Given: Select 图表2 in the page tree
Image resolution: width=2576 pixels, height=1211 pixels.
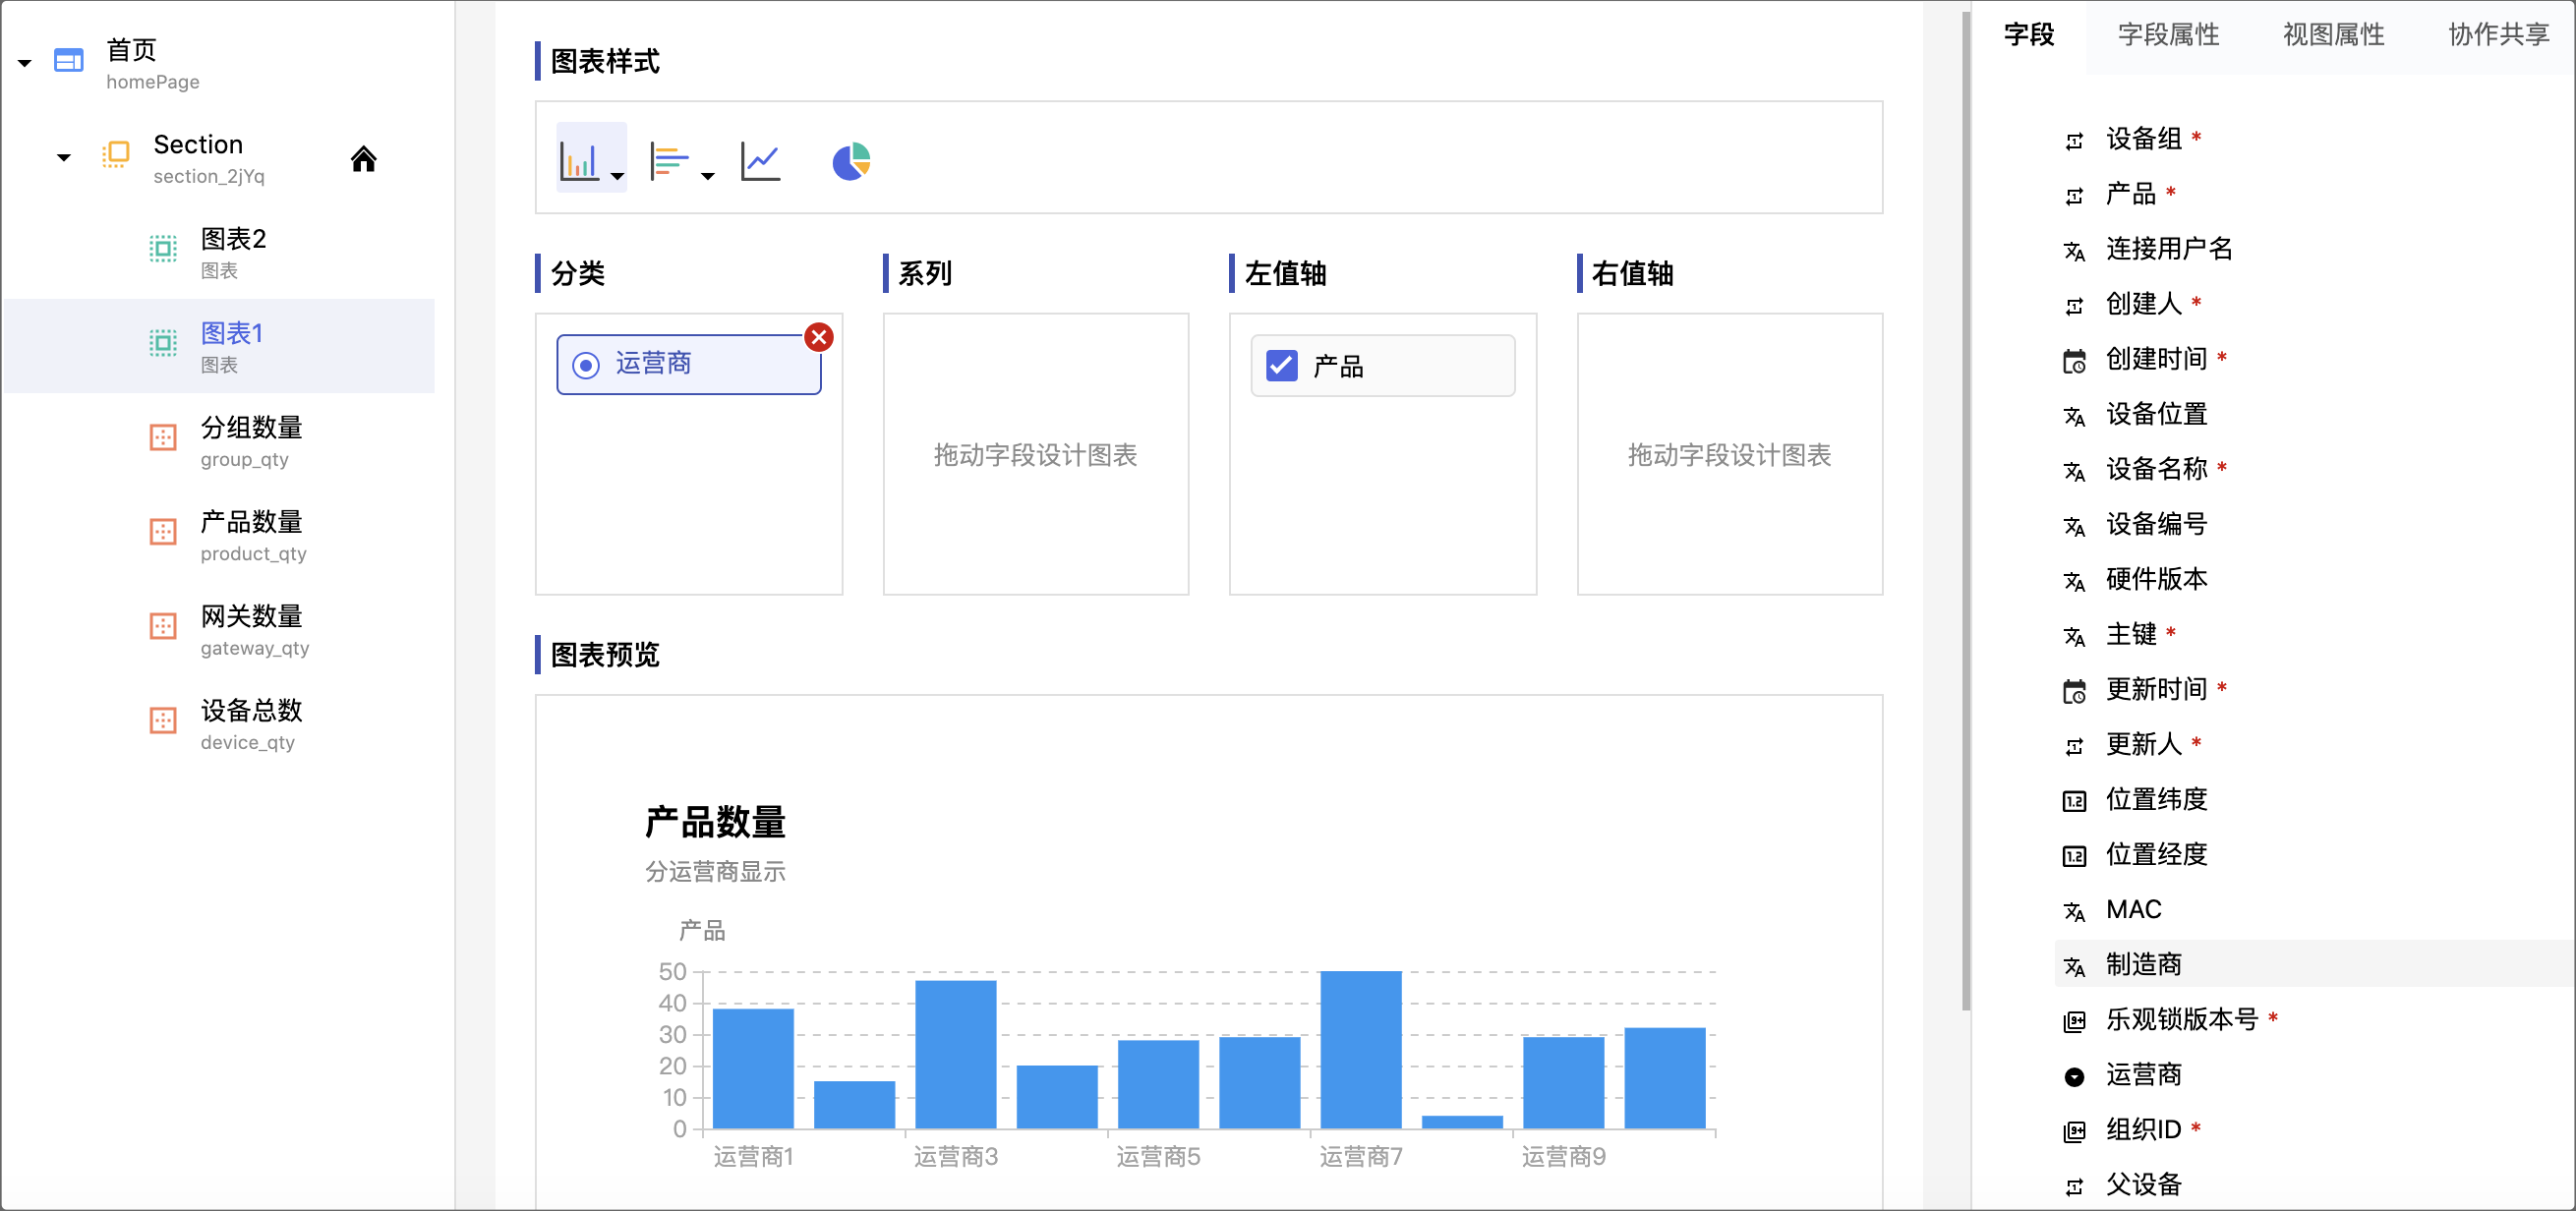Looking at the screenshot, I should 220,252.
